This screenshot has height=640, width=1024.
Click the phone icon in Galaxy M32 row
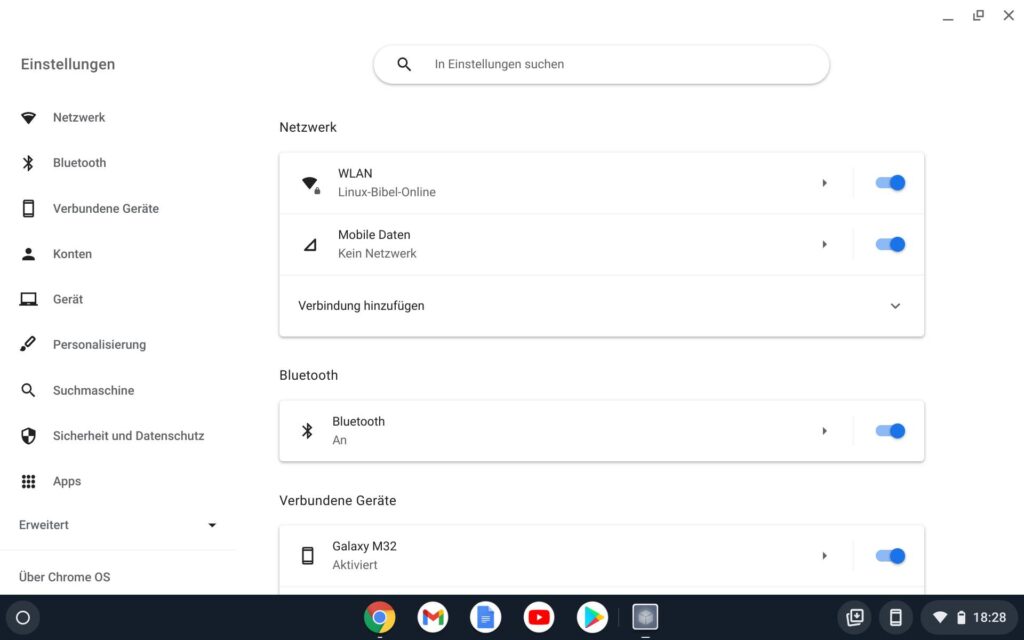(x=308, y=556)
